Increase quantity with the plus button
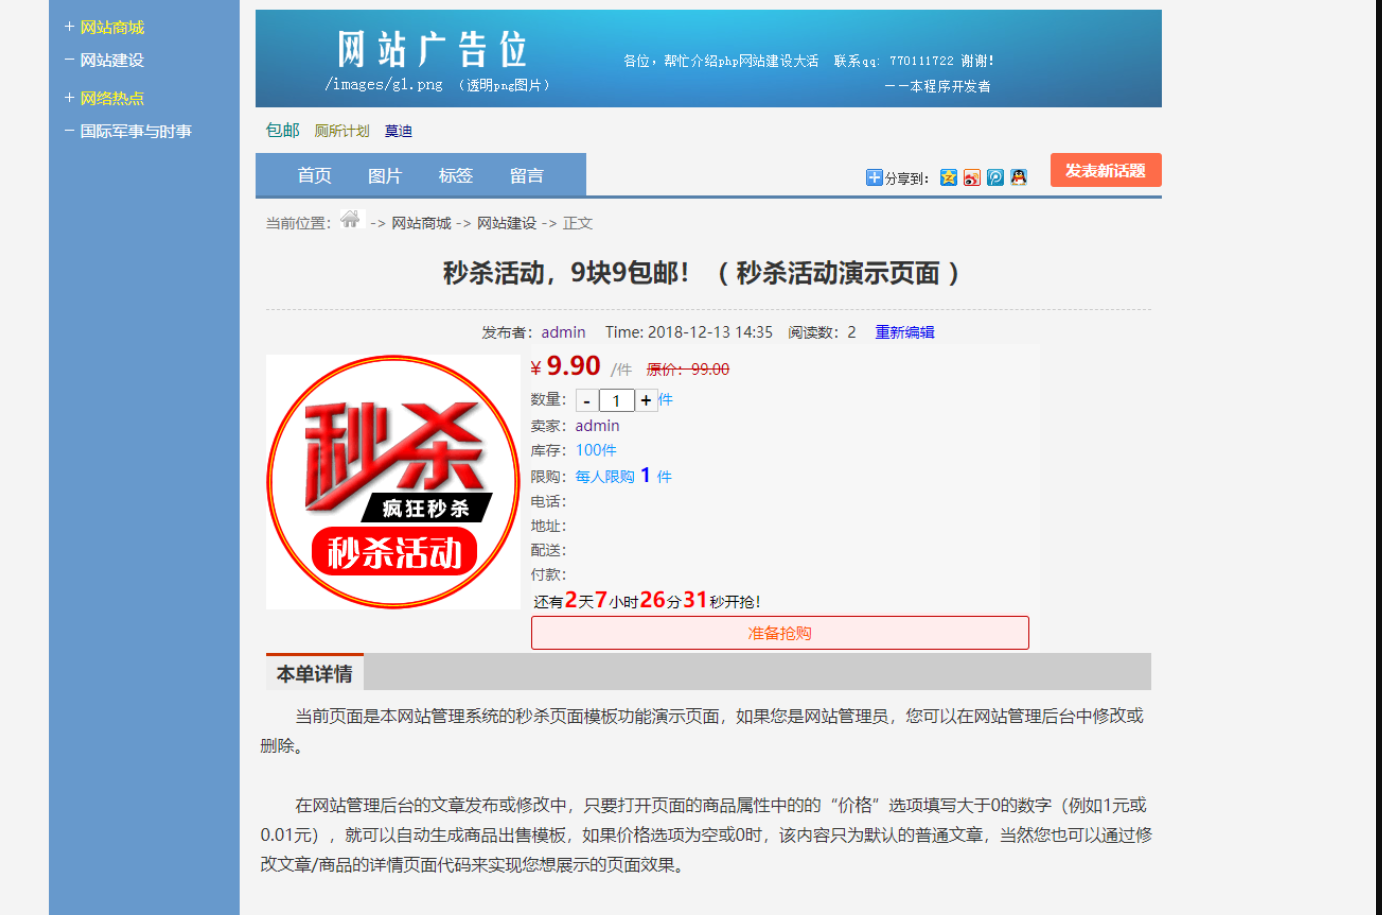Image resolution: width=1382 pixels, height=915 pixels. (x=646, y=400)
